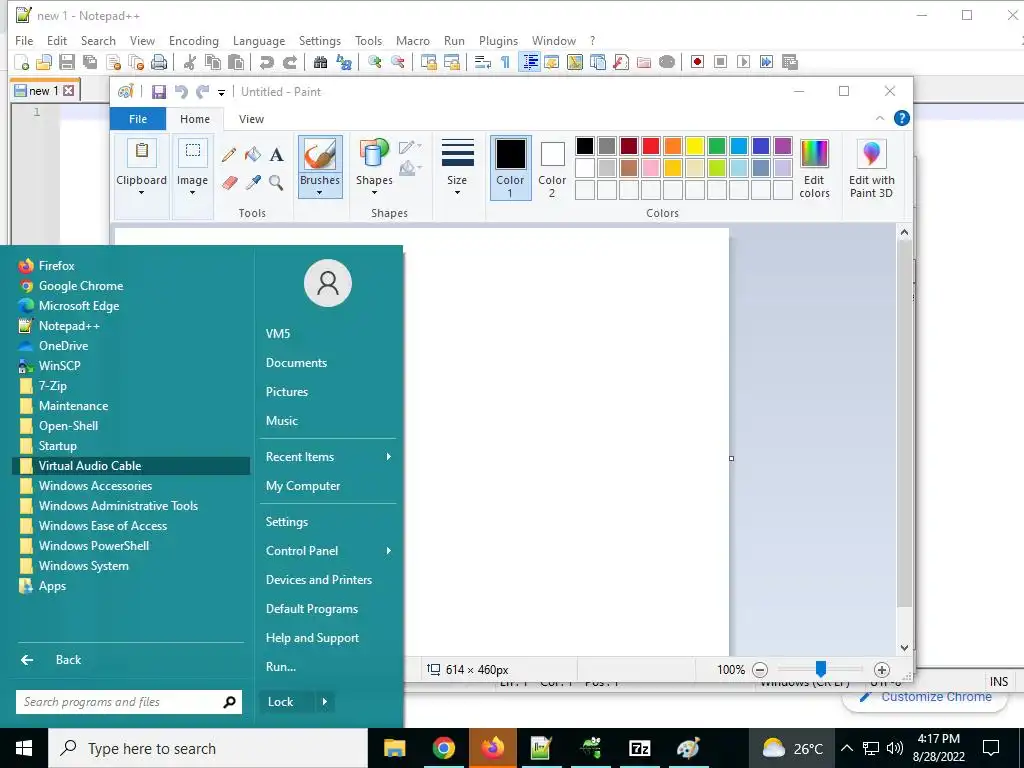Viewport: 1024px width, 768px height.
Task: Expand the Clipboard dropdown in Paint
Action: 141,193
